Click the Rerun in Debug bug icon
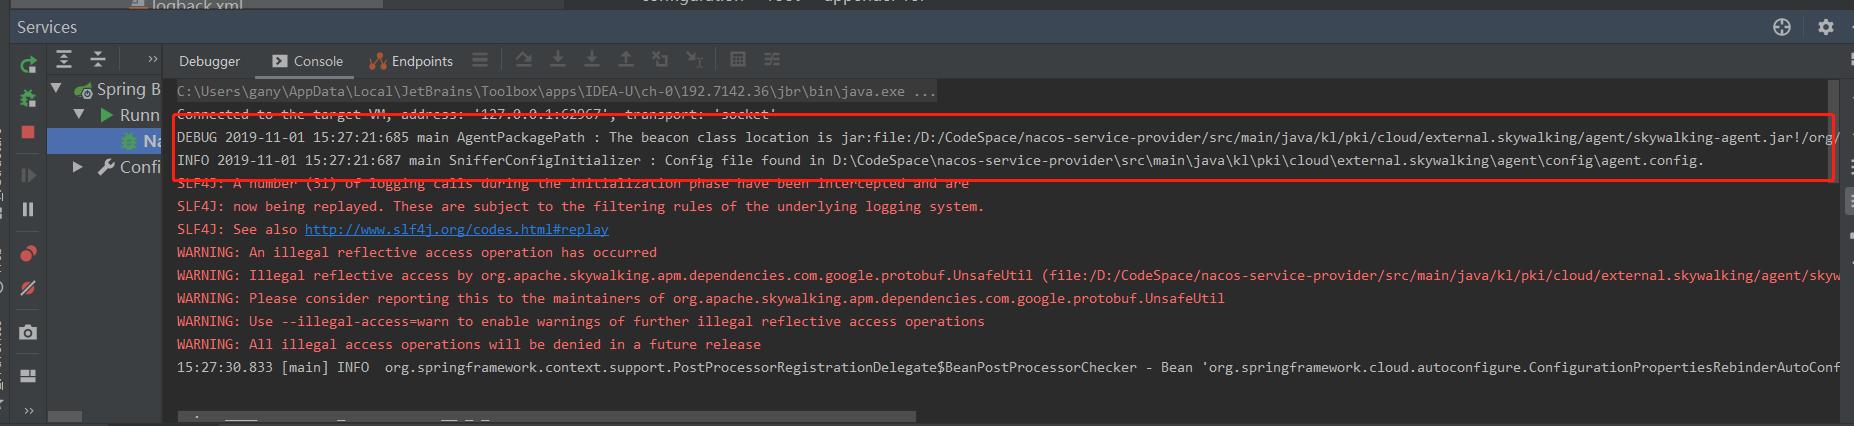 (x=28, y=98)
